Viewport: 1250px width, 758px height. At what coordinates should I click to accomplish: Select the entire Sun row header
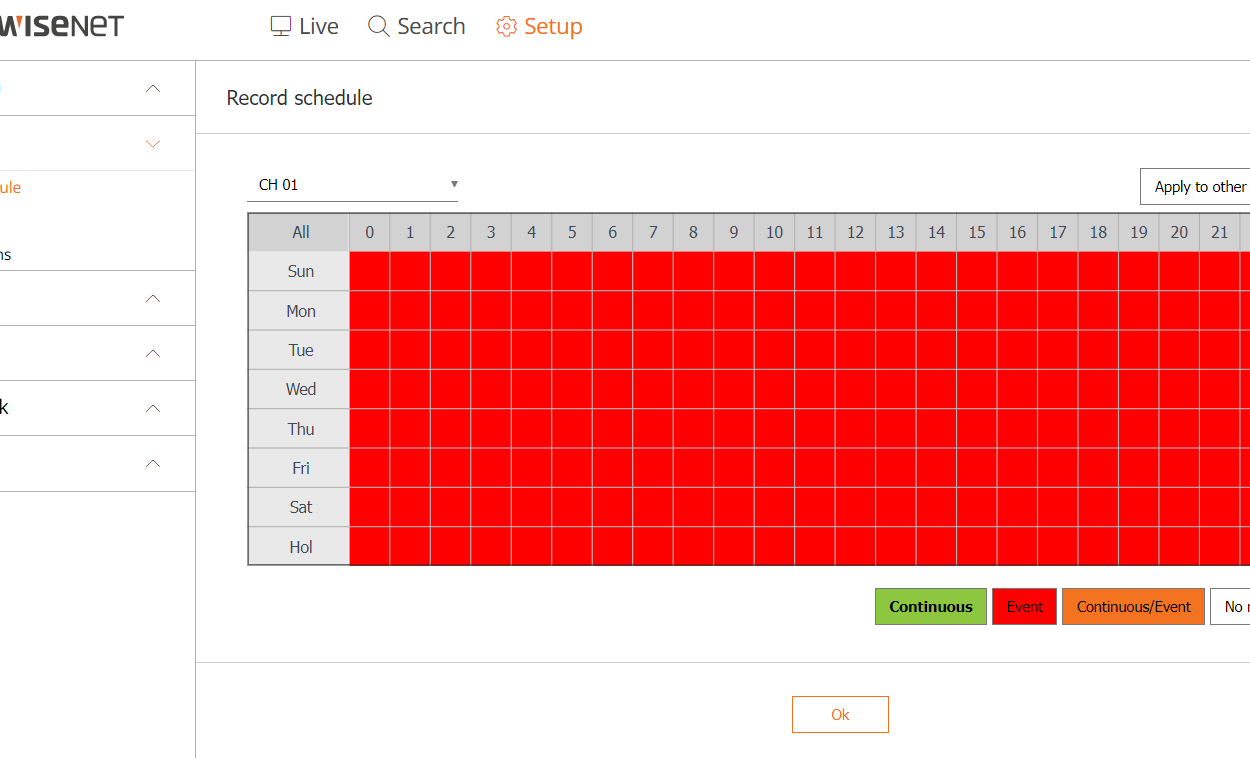(x=300, y=272)
